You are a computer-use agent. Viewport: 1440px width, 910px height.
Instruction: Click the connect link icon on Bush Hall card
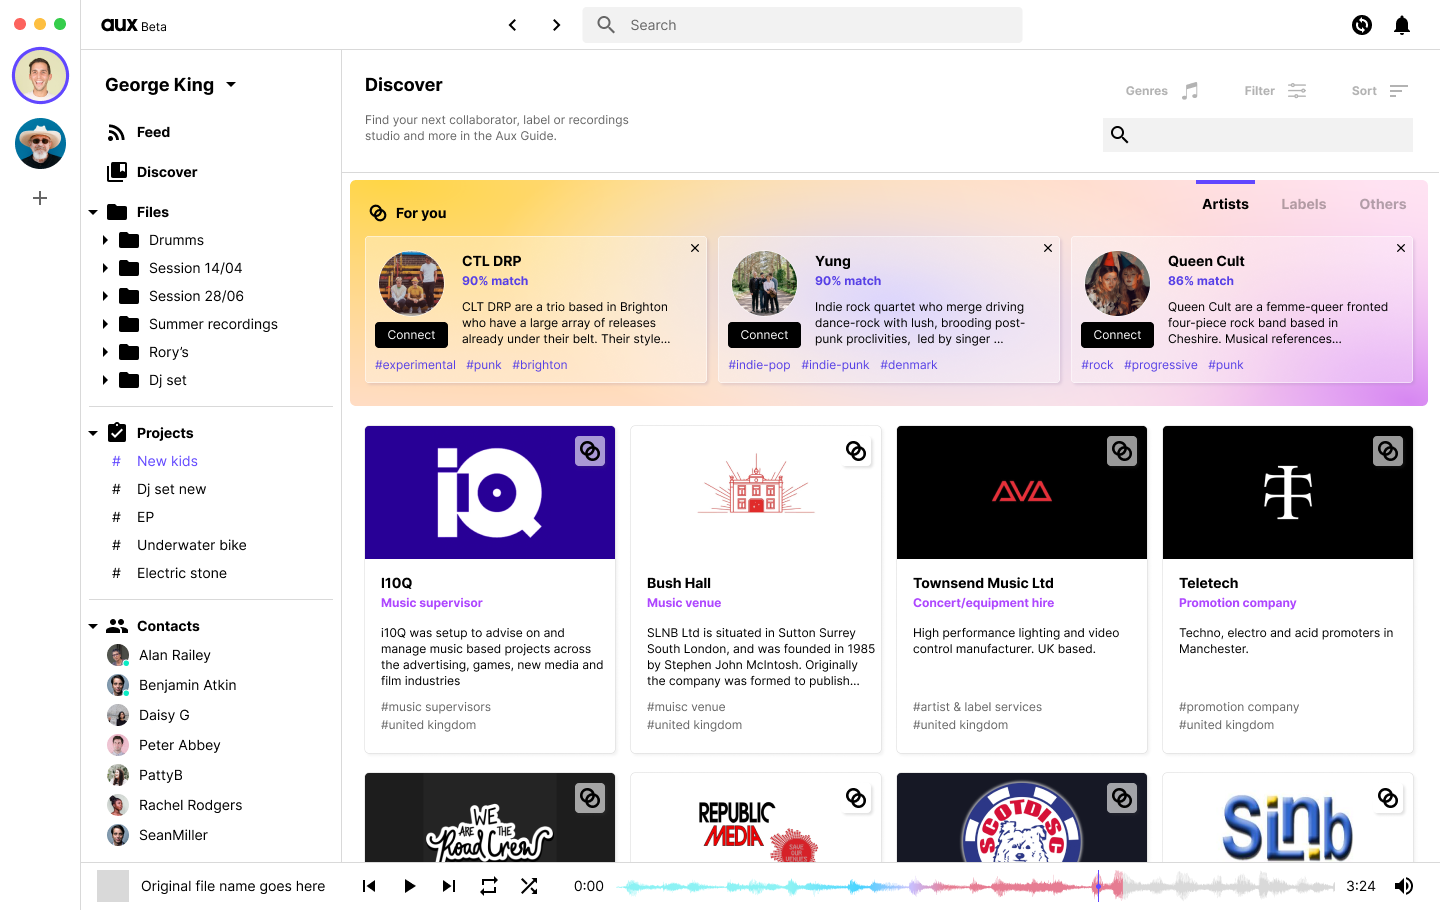coord(856,451)
